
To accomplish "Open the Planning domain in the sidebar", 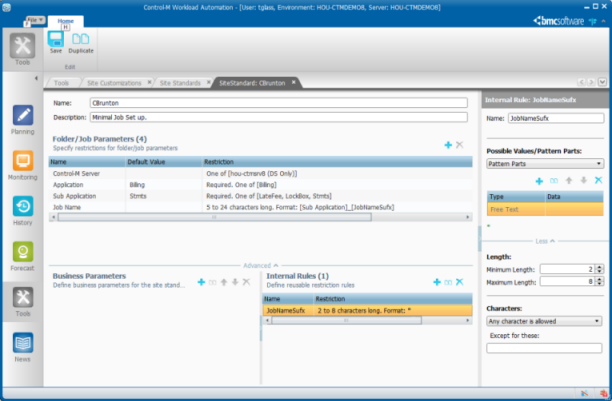I will pos(23,115).
